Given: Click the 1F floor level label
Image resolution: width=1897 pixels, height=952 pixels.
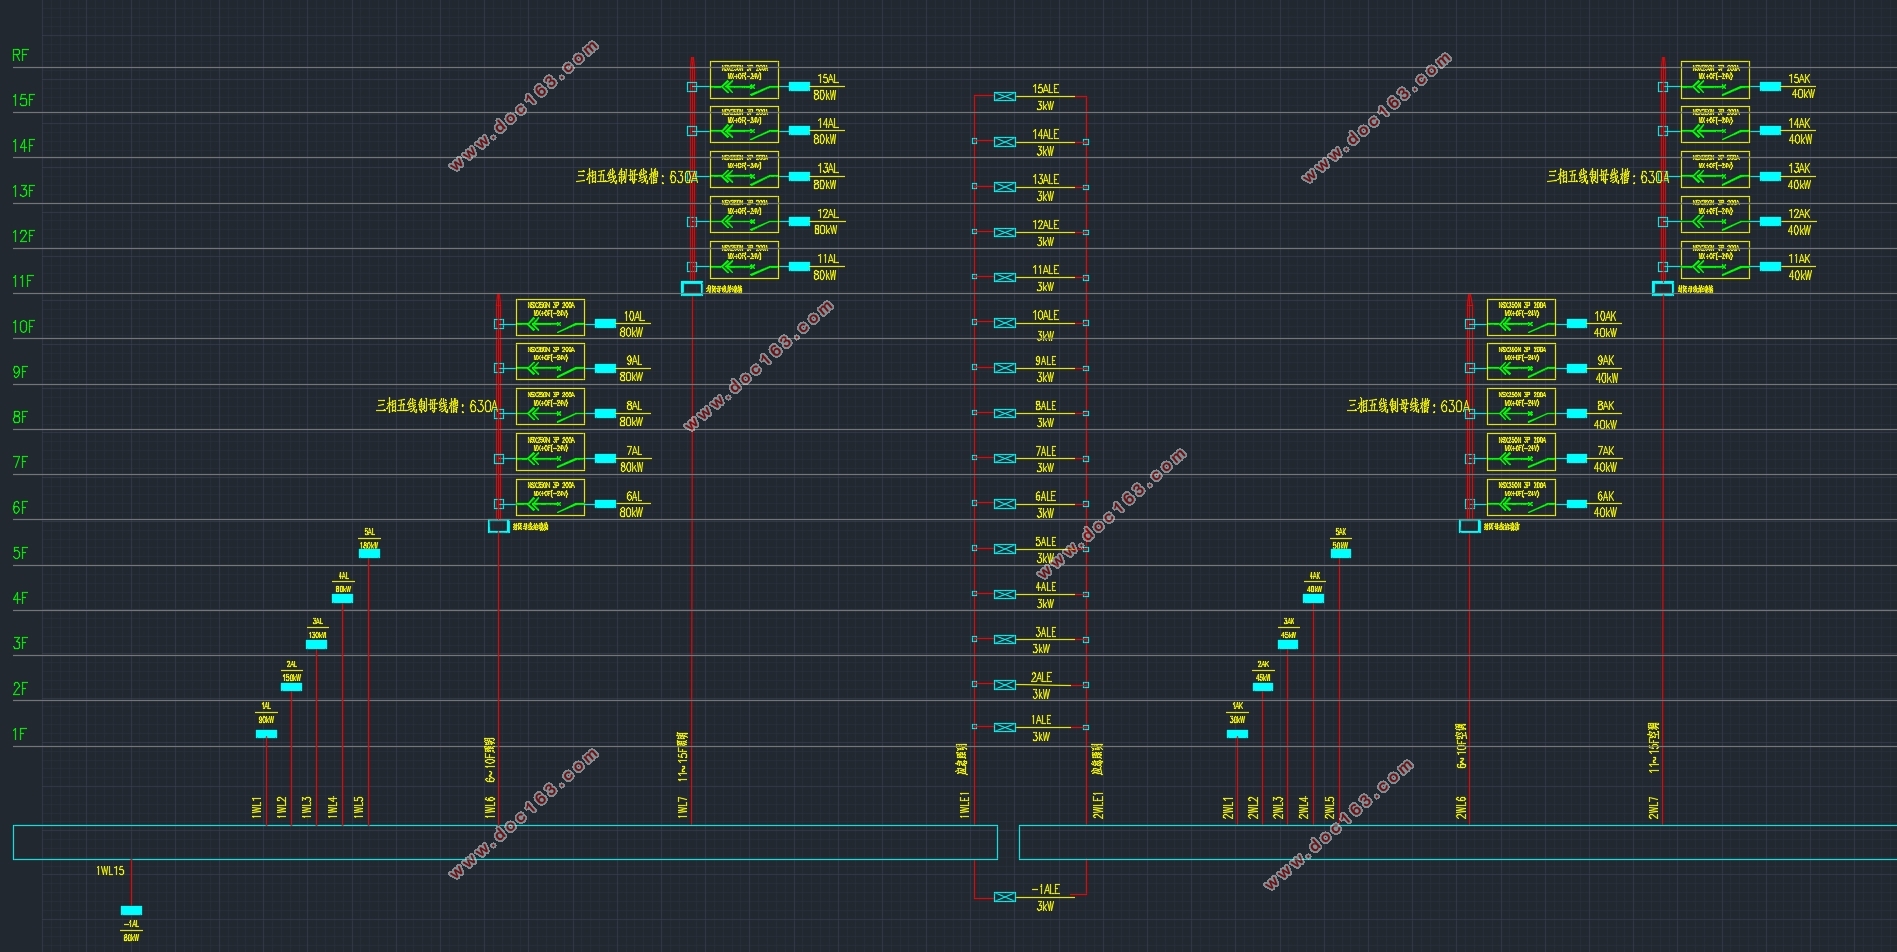Looking at the screenshot, I should [19, 734].
